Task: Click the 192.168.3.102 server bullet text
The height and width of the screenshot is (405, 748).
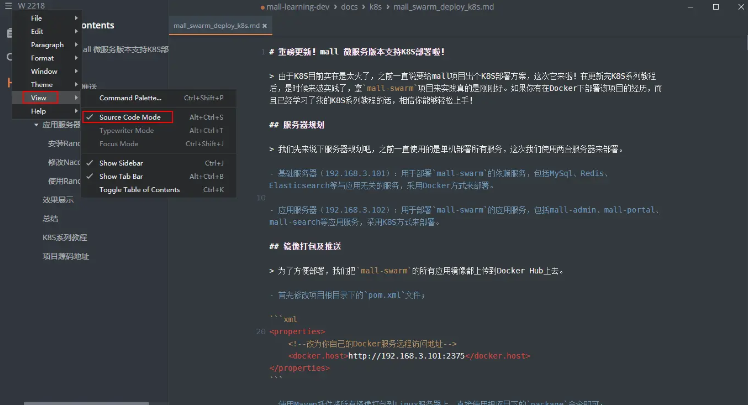Action: pyautogui.click(x=464, y=216)
